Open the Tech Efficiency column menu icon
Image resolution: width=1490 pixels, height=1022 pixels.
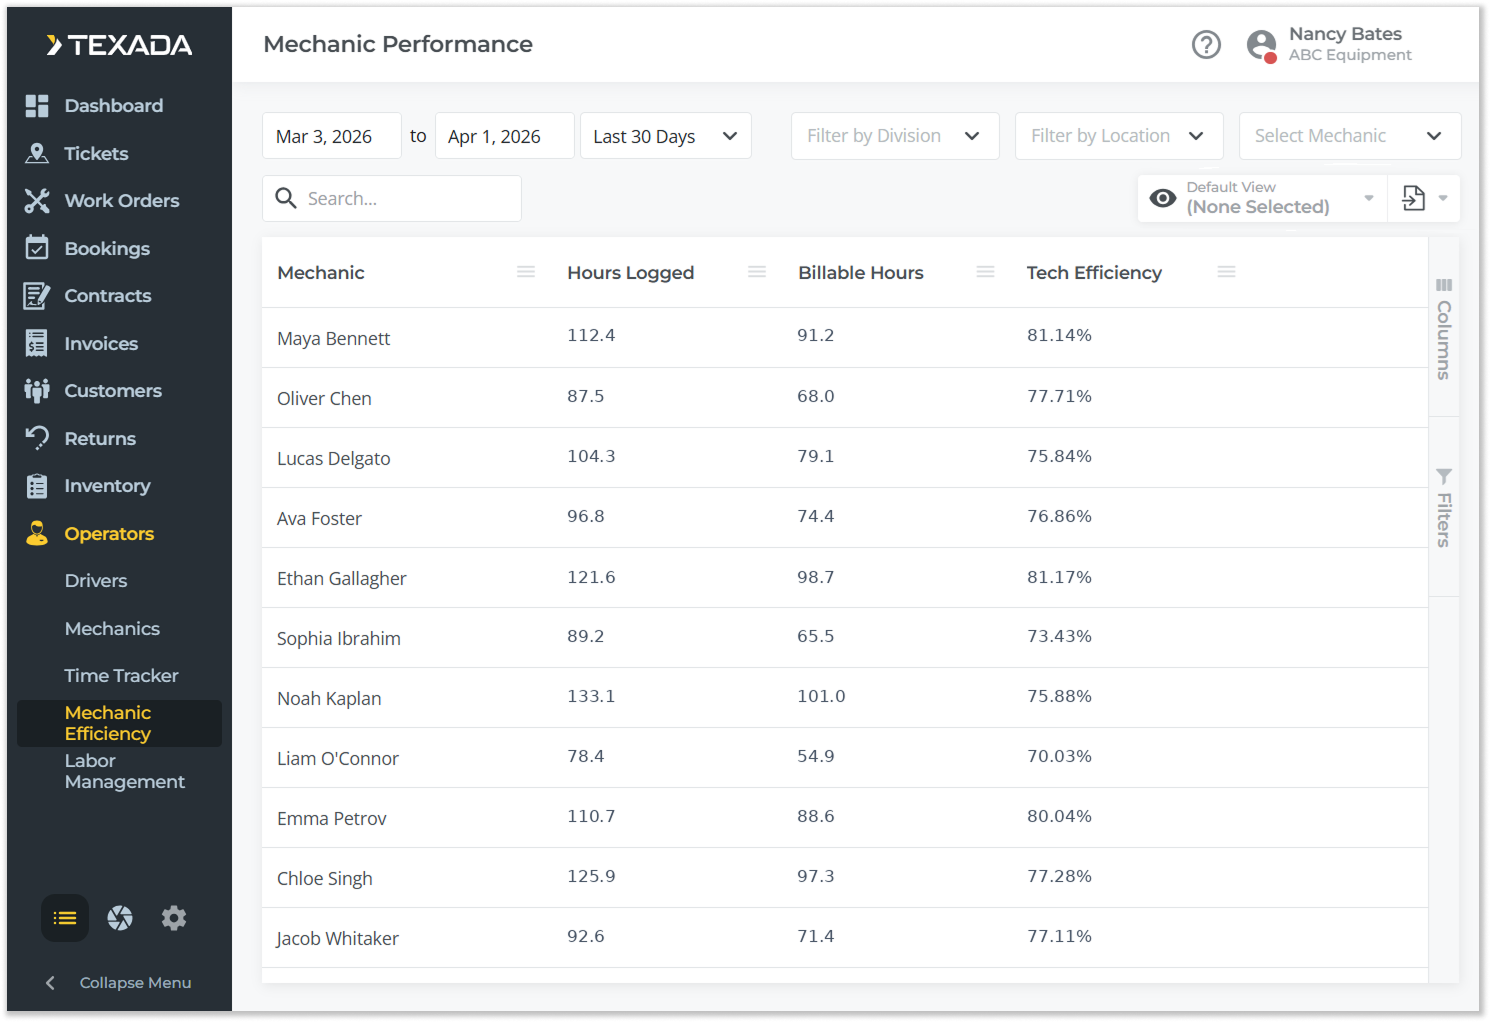pos(1227,272)
